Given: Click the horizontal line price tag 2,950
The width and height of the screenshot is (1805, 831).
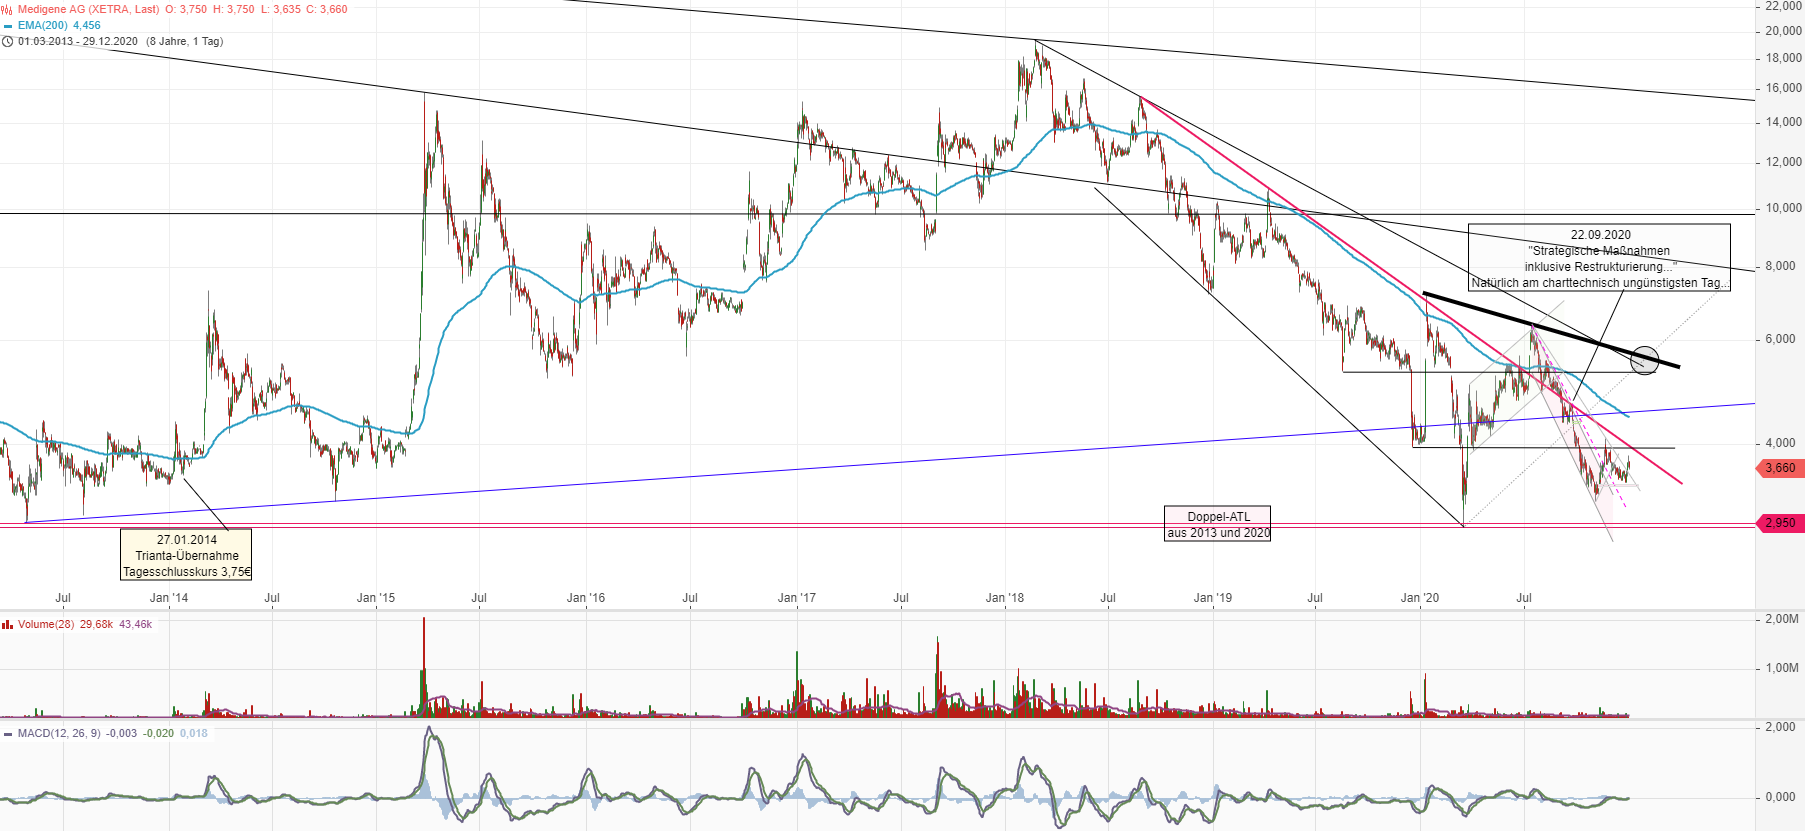Looking at the screenshot, I should pyautogui.click(x=1780, y=523).
